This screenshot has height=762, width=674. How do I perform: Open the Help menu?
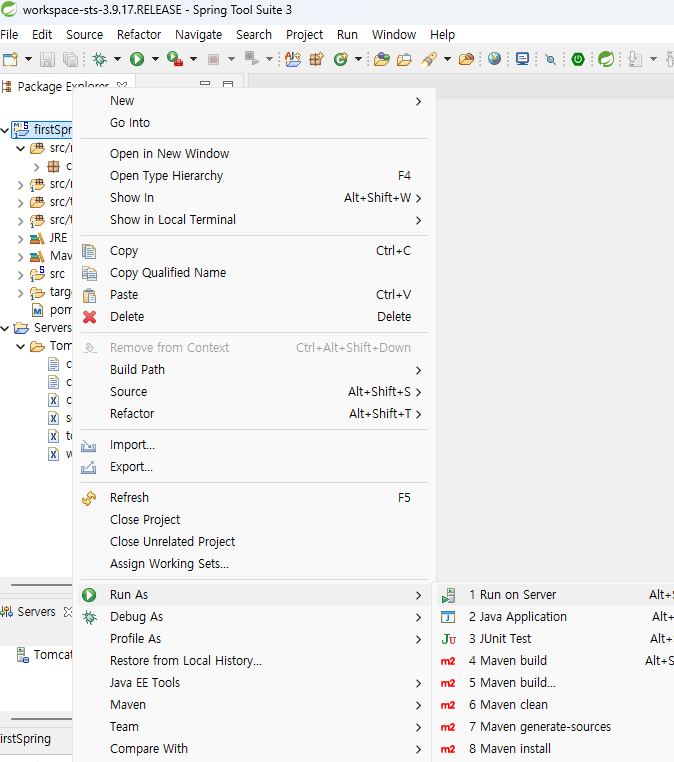442,35
